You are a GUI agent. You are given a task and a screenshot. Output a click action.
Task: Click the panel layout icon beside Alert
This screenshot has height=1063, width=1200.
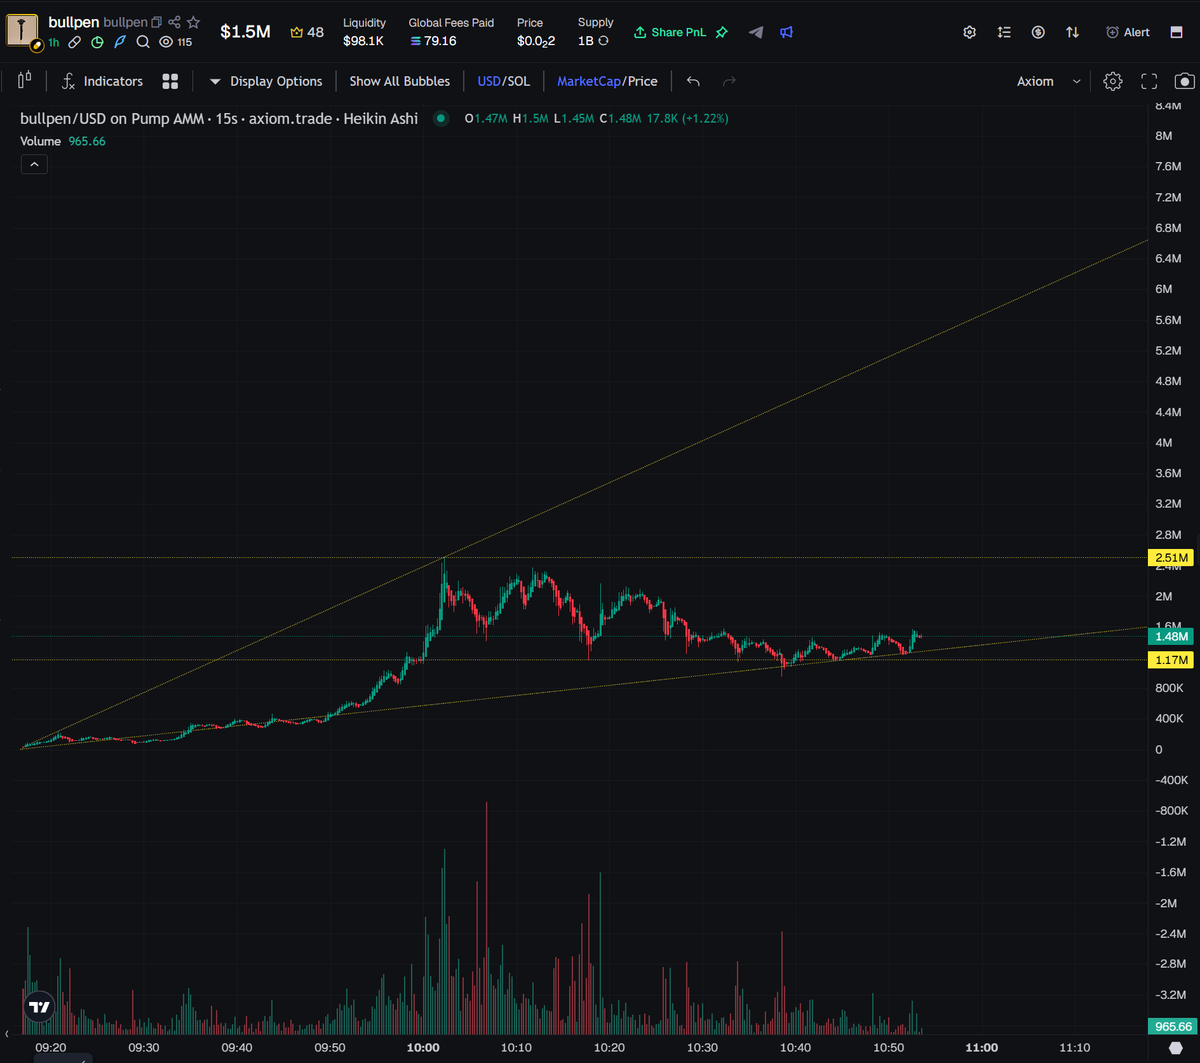coord(1174,32)
